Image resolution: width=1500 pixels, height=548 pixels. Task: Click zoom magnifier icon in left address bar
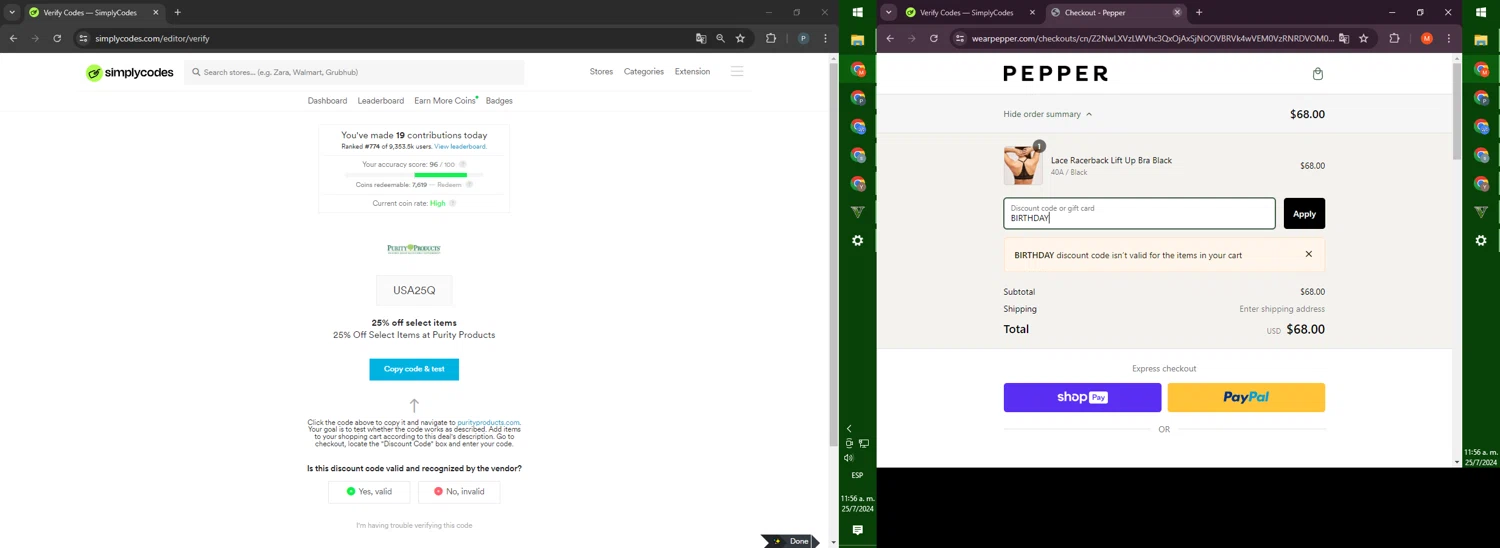tap(720, 38)
